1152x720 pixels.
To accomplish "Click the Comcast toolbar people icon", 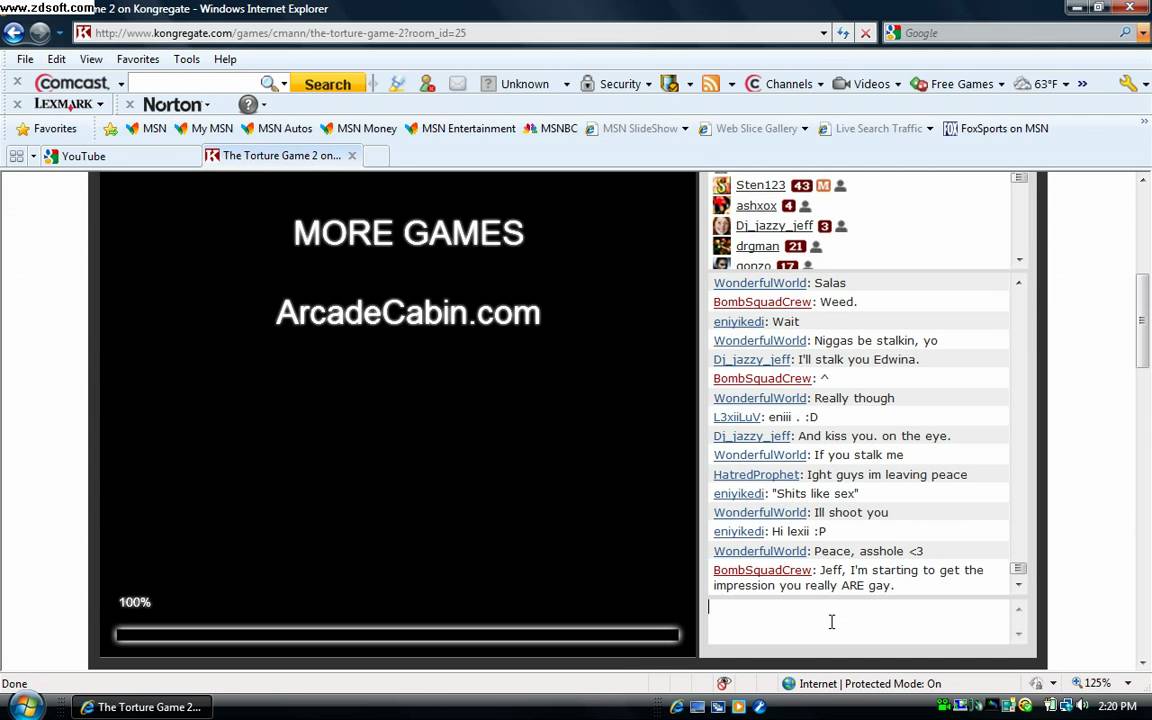I will click(428, 84).
